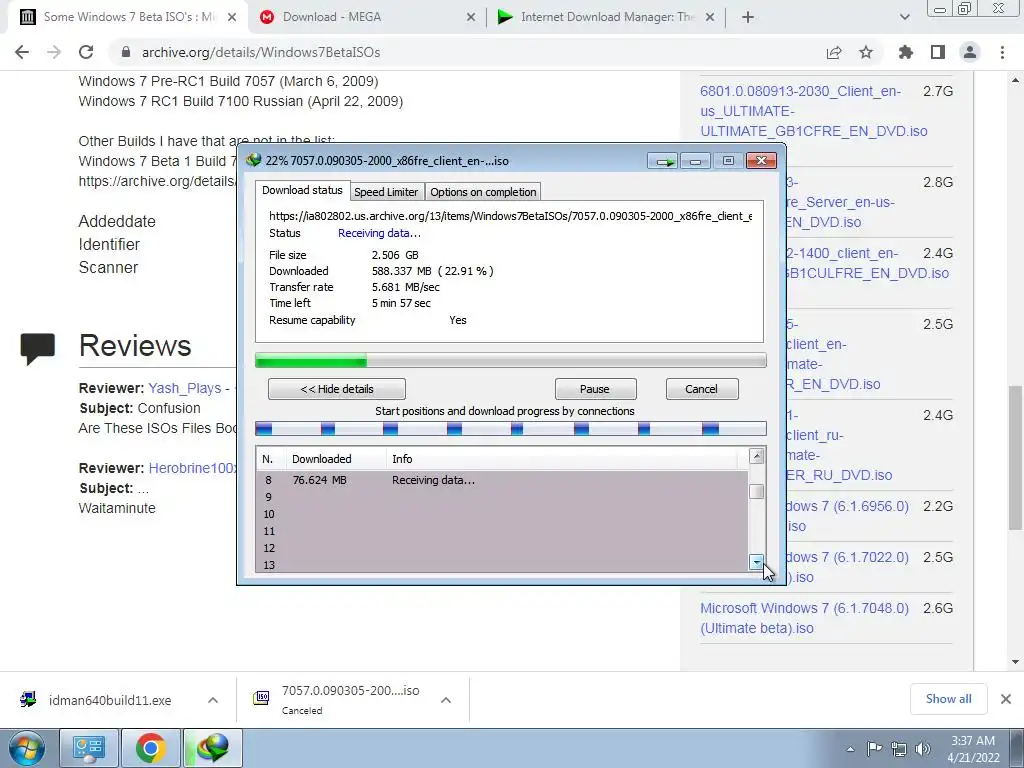
Task: Toggle the Chrome side panel icon
Action: coord(938,52)
